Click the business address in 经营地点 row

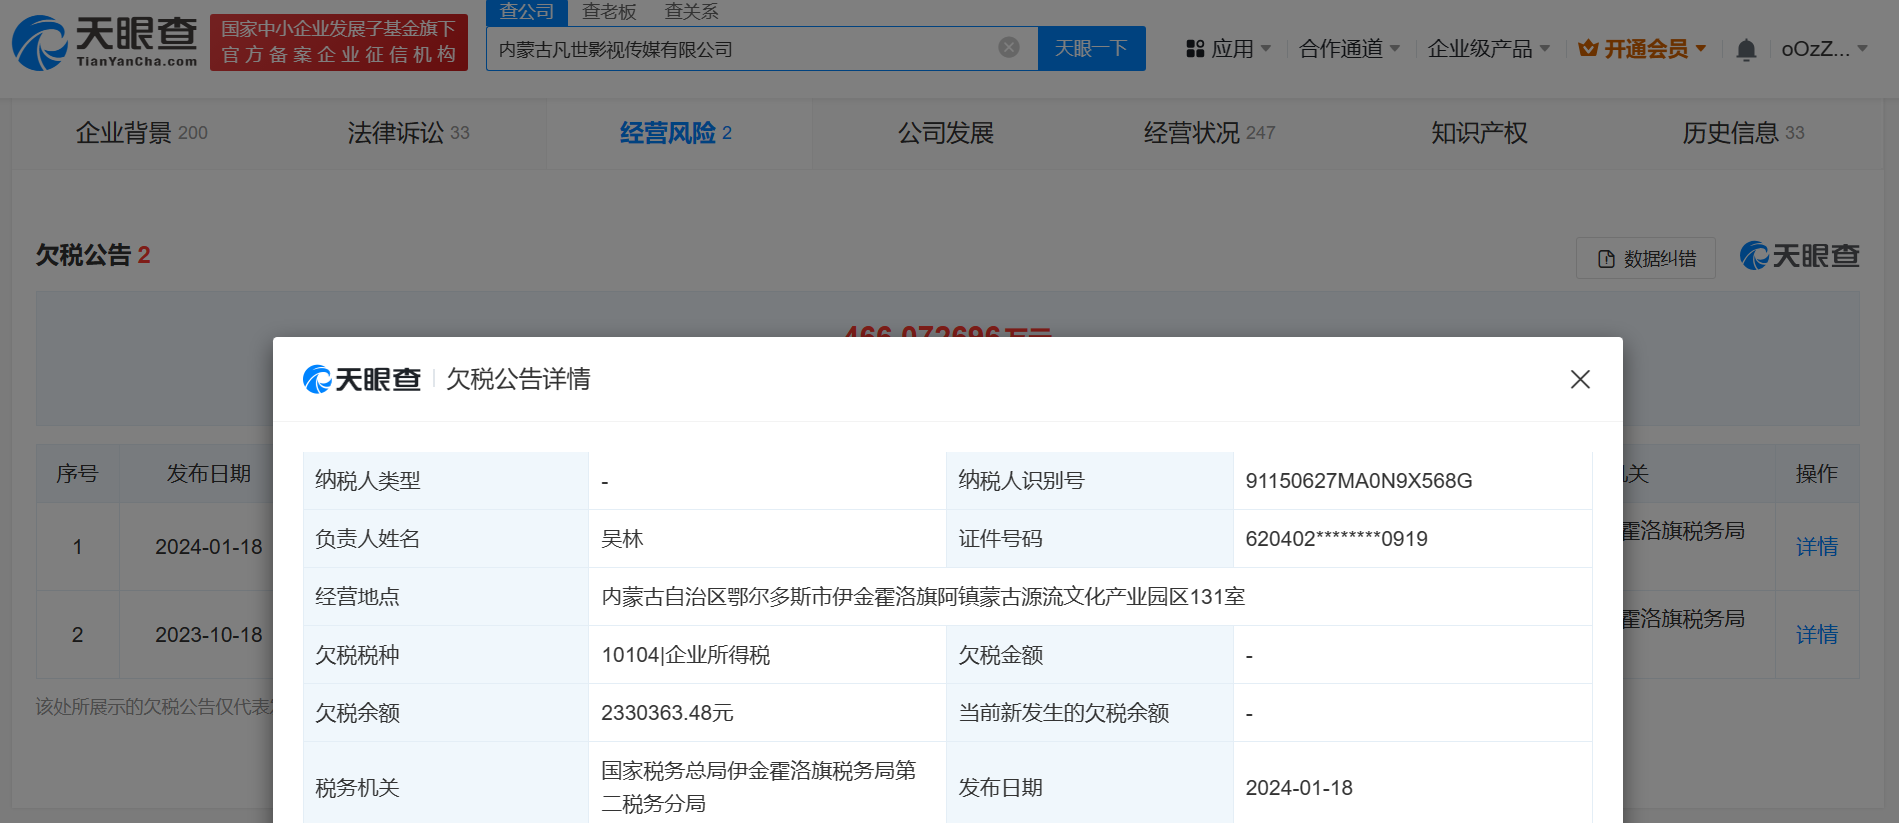(923, 597)
